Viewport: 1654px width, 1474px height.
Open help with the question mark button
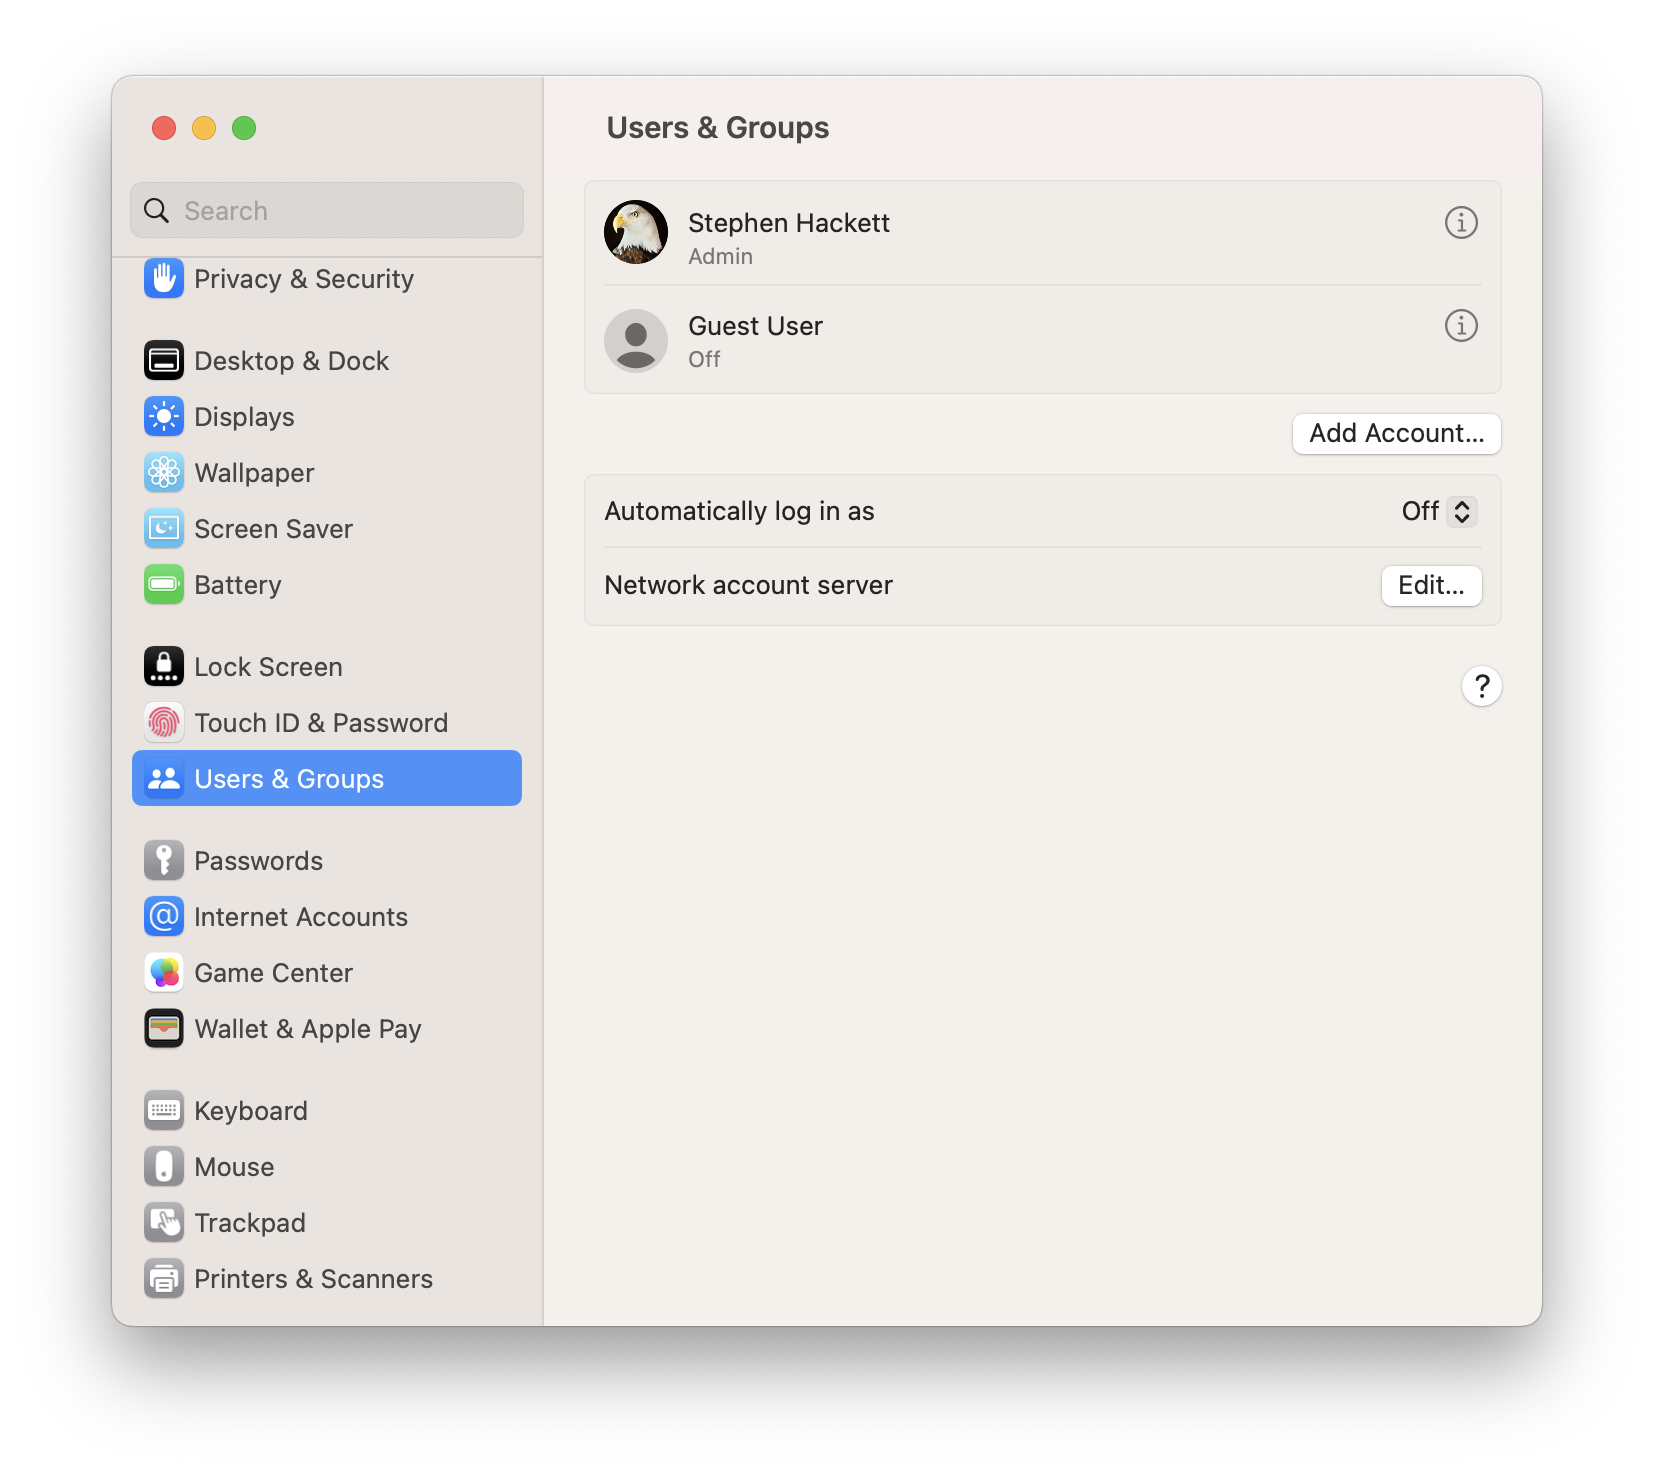pos(1481,687)
